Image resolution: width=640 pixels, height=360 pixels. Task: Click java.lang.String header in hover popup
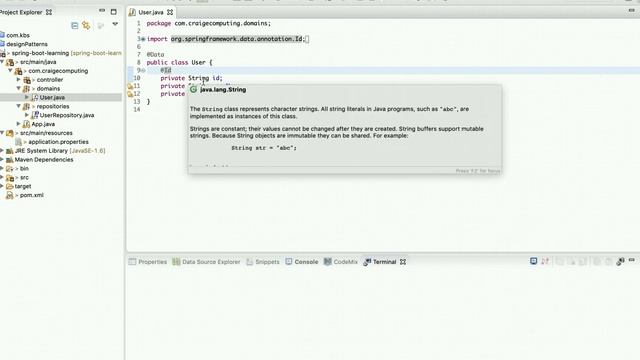(x=223, y=90)
